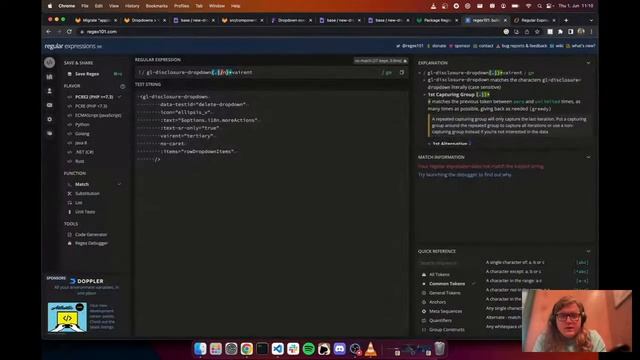Open regex flags dropdown next to expression
640x360 pixels.
(x=387, y=72)
